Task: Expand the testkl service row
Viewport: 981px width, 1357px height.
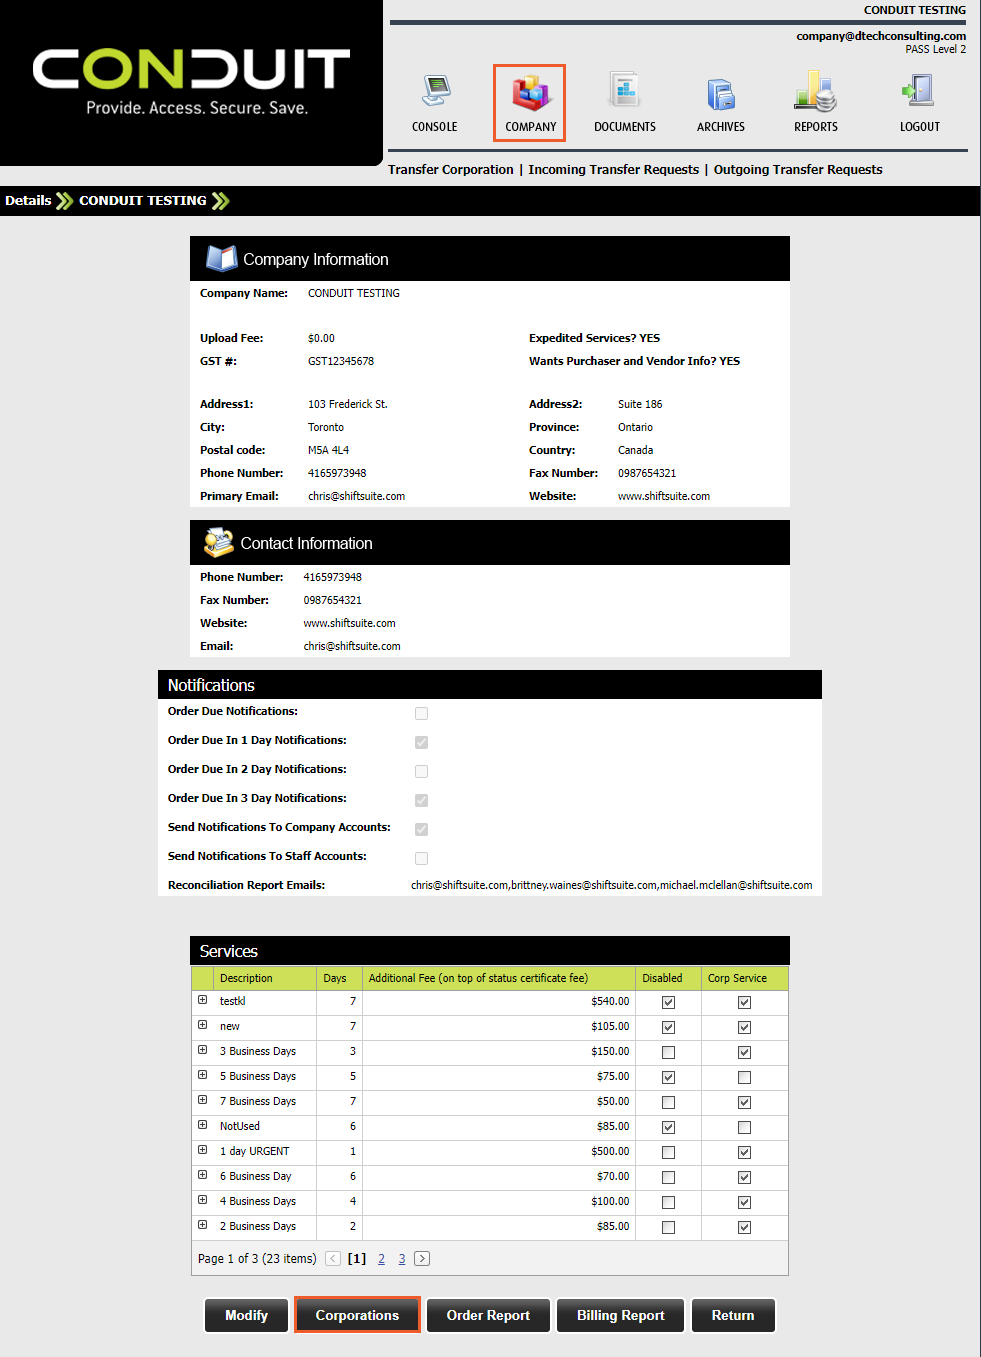Action: click(202, 1000)
